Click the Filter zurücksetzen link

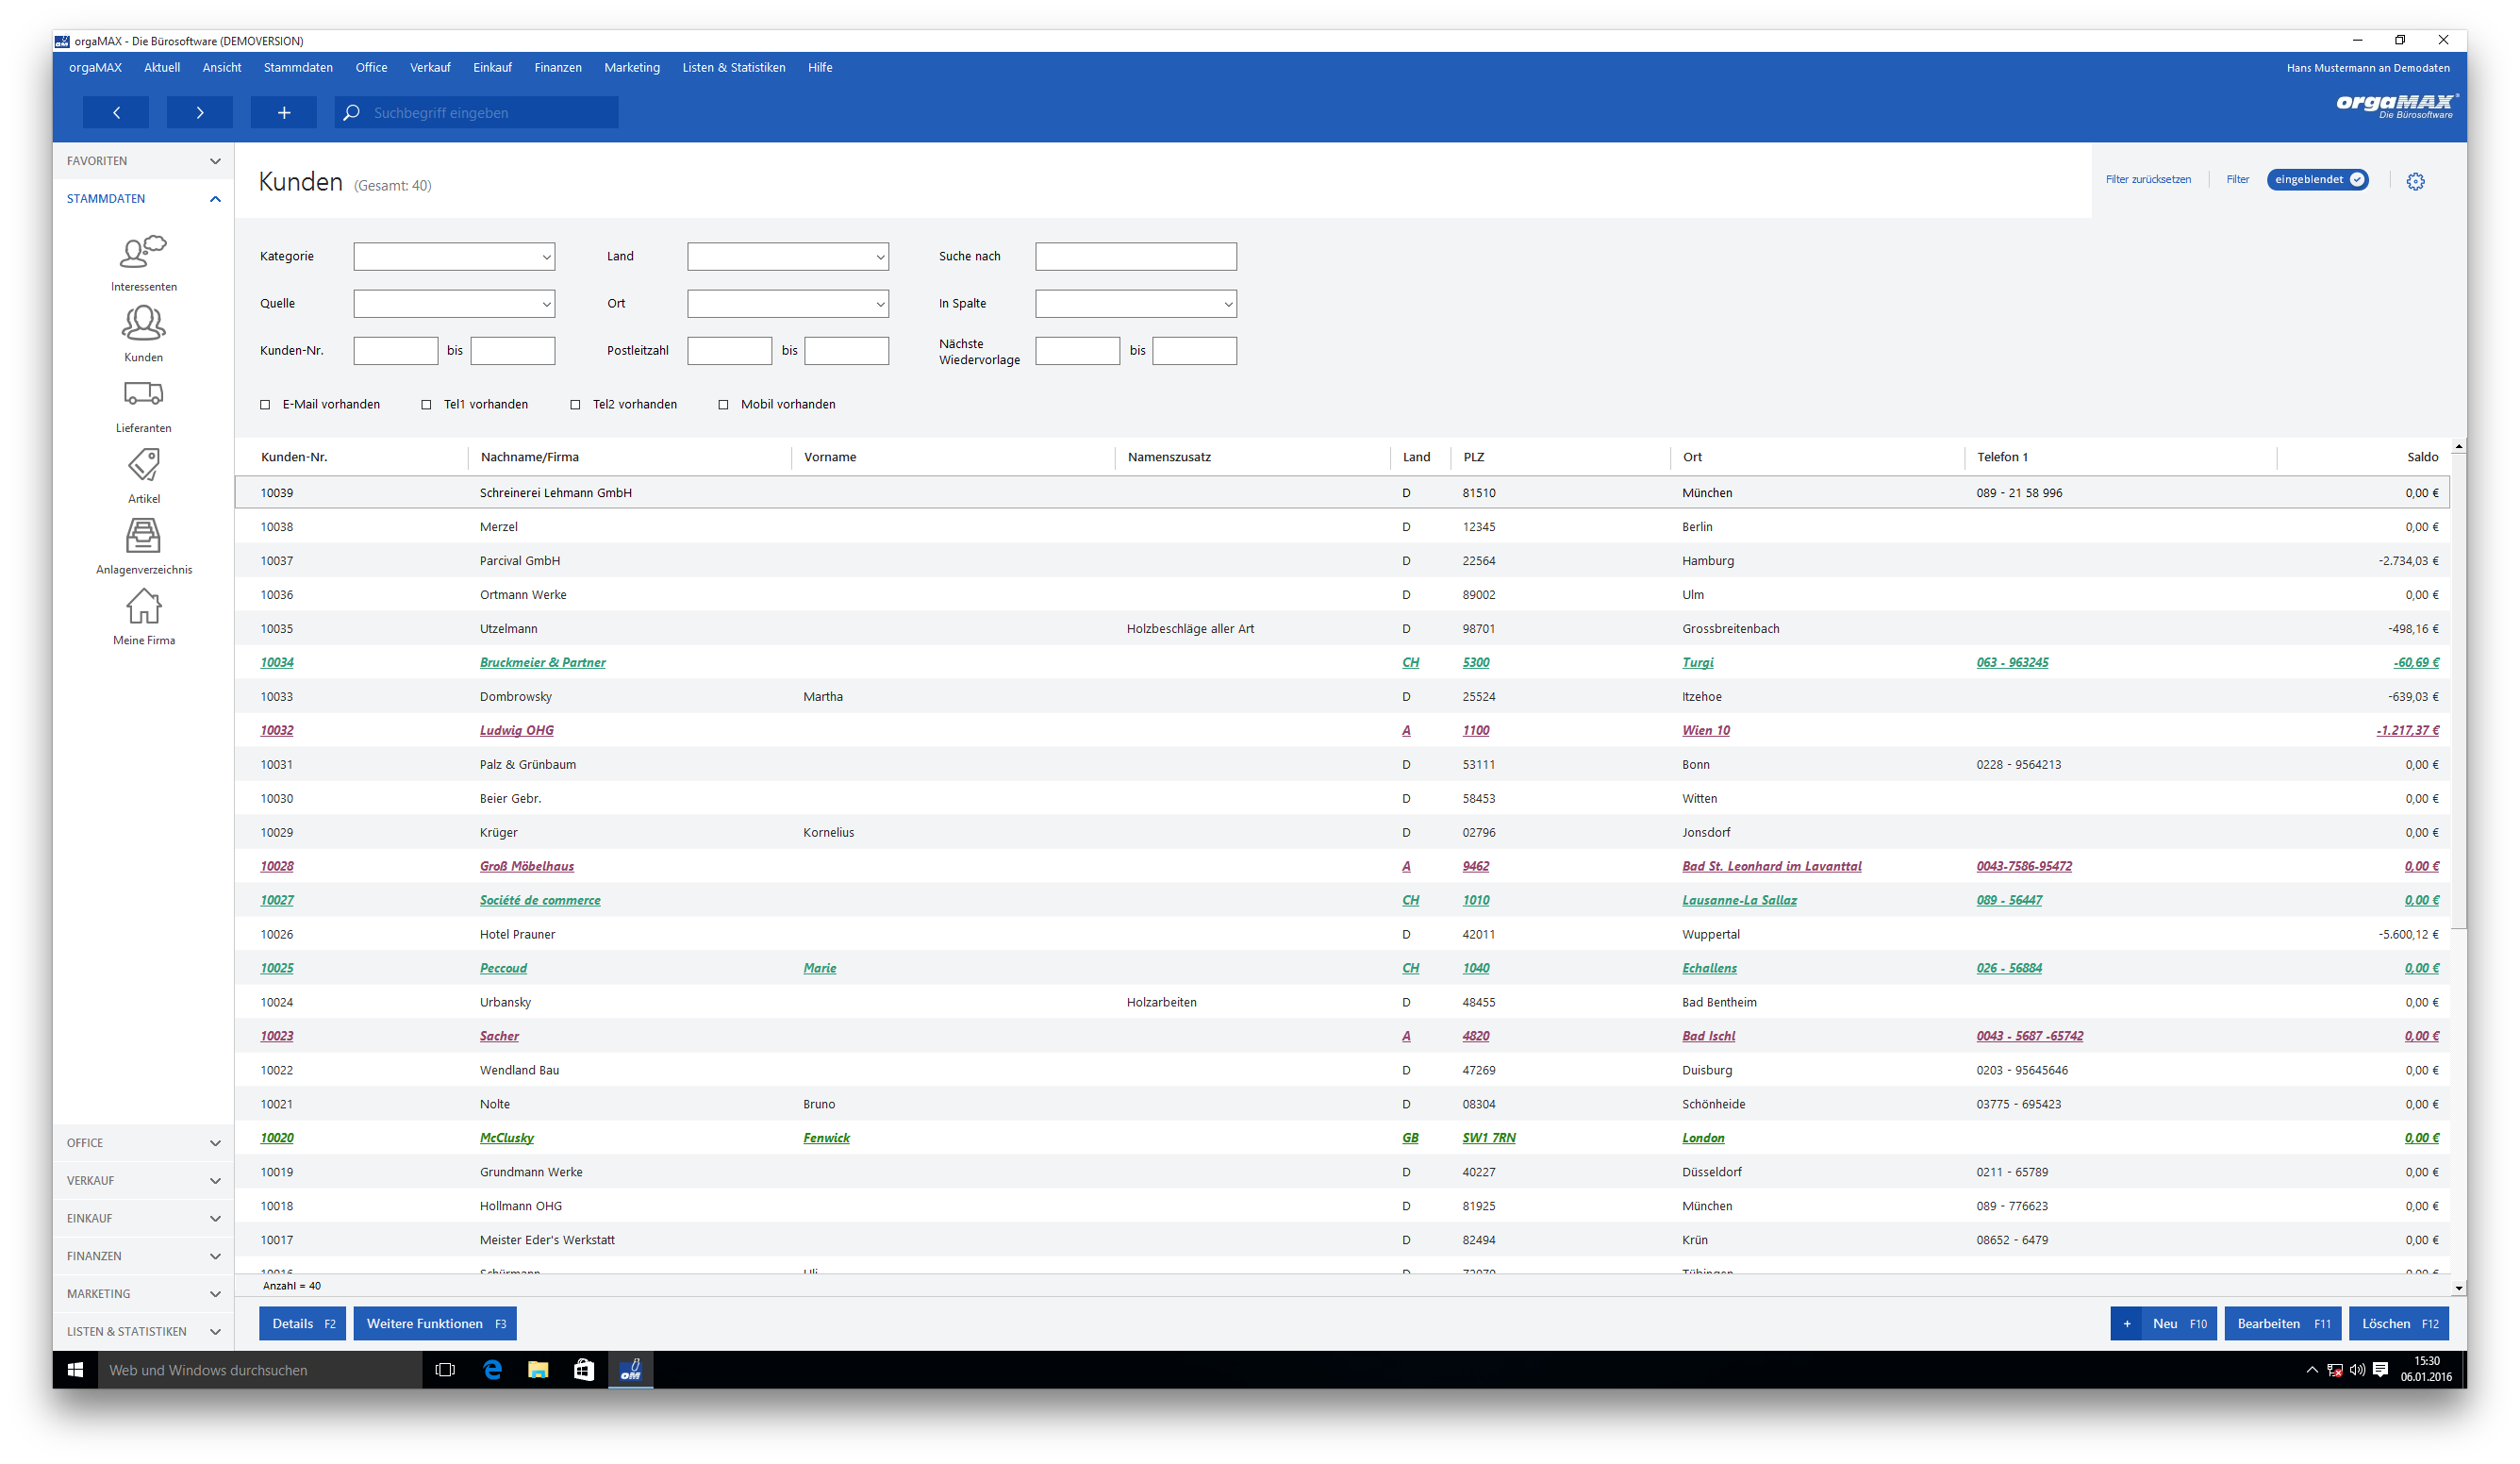[x=2148, y=180]
